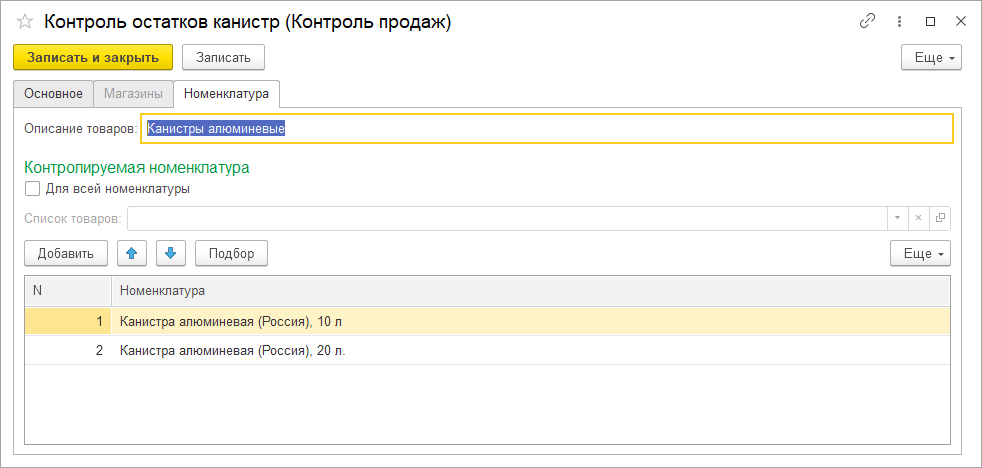
Task: Click Записать и закрыть button
Action: tap(93, 58)
